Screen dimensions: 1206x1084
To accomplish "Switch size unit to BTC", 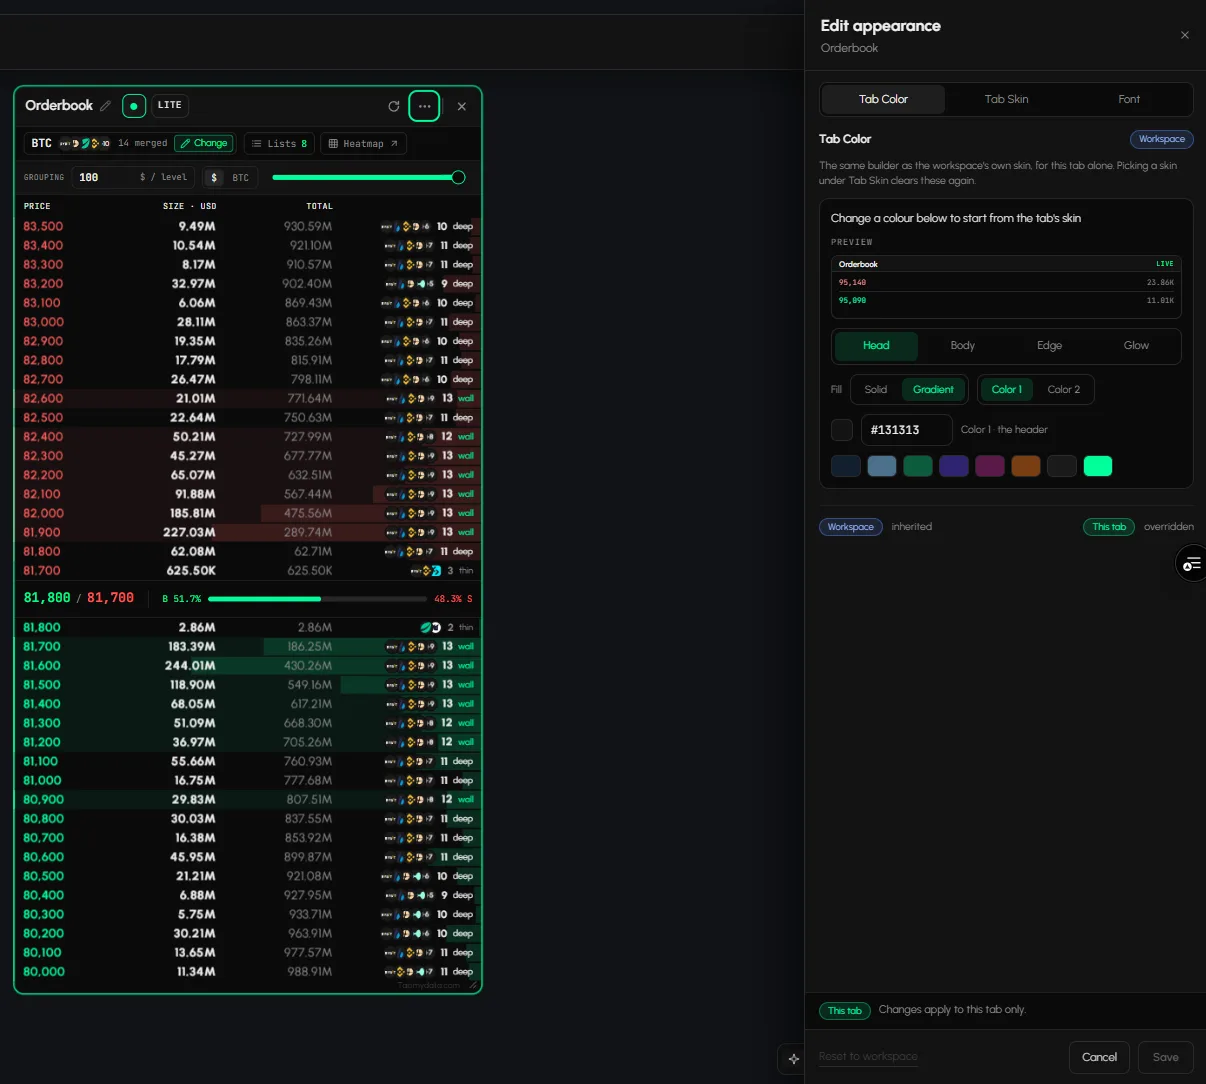I will tap(241, 177).
